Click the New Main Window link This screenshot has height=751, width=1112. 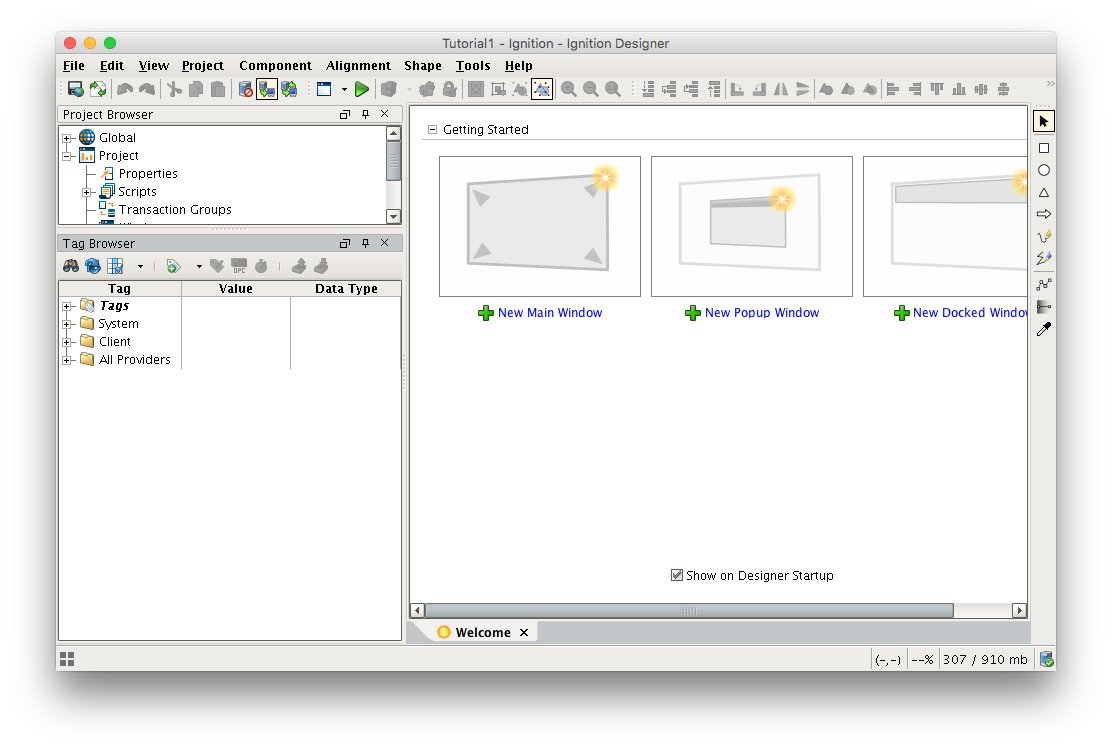[x=550, y=313]
